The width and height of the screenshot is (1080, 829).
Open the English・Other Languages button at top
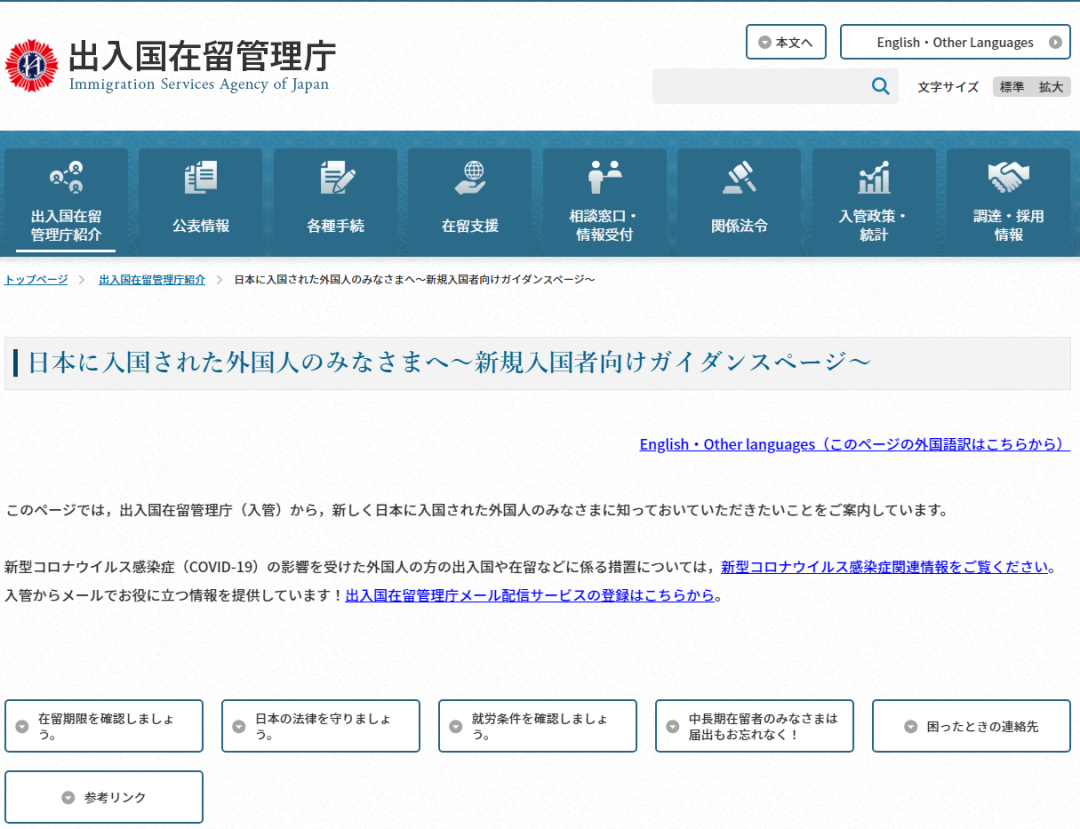954,42
